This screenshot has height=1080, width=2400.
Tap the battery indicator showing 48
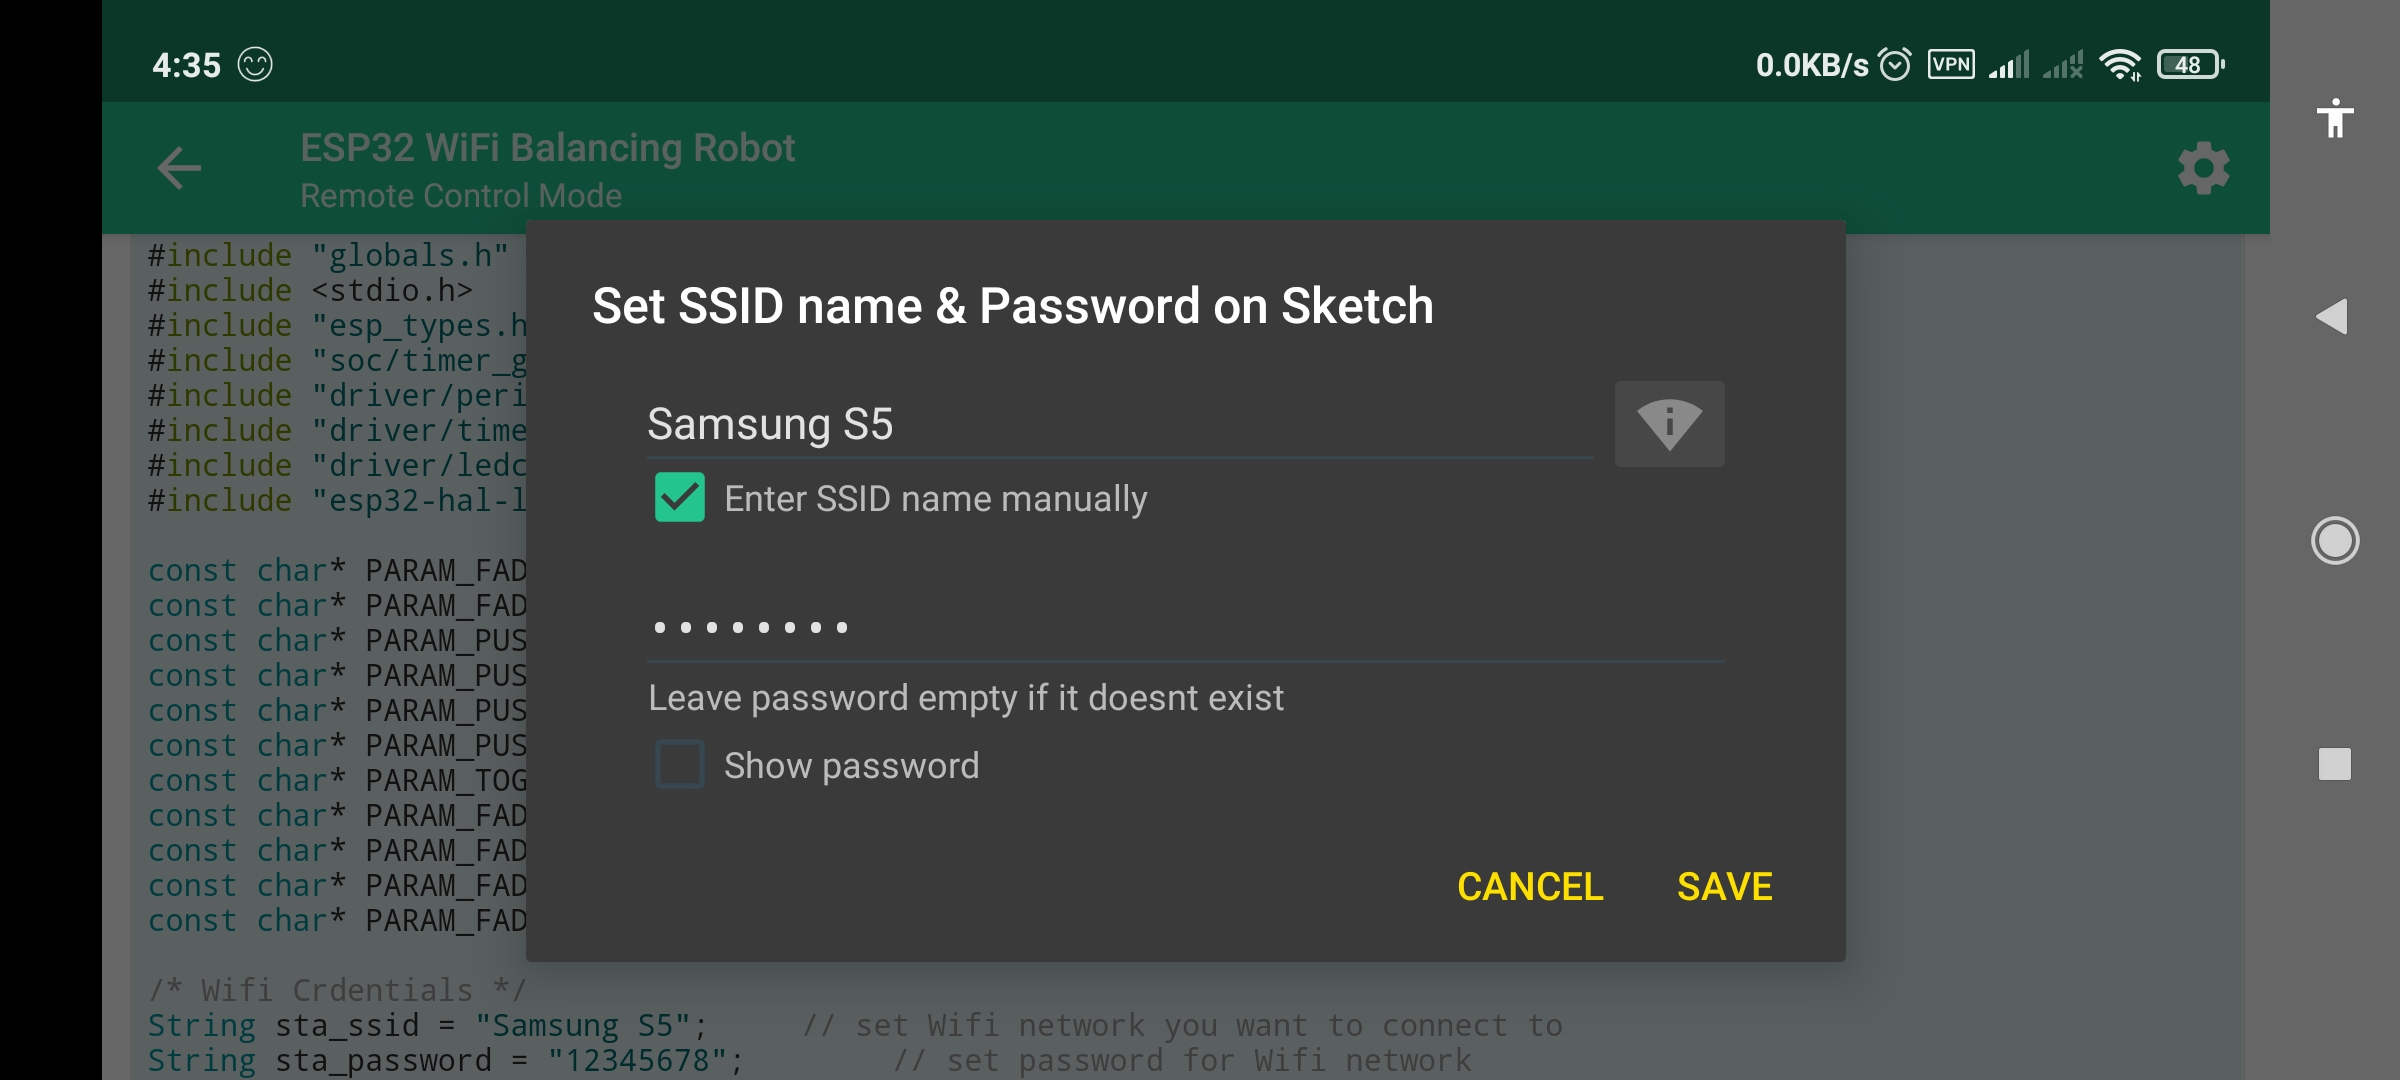pyautogui.click(x=2190, y=65)
